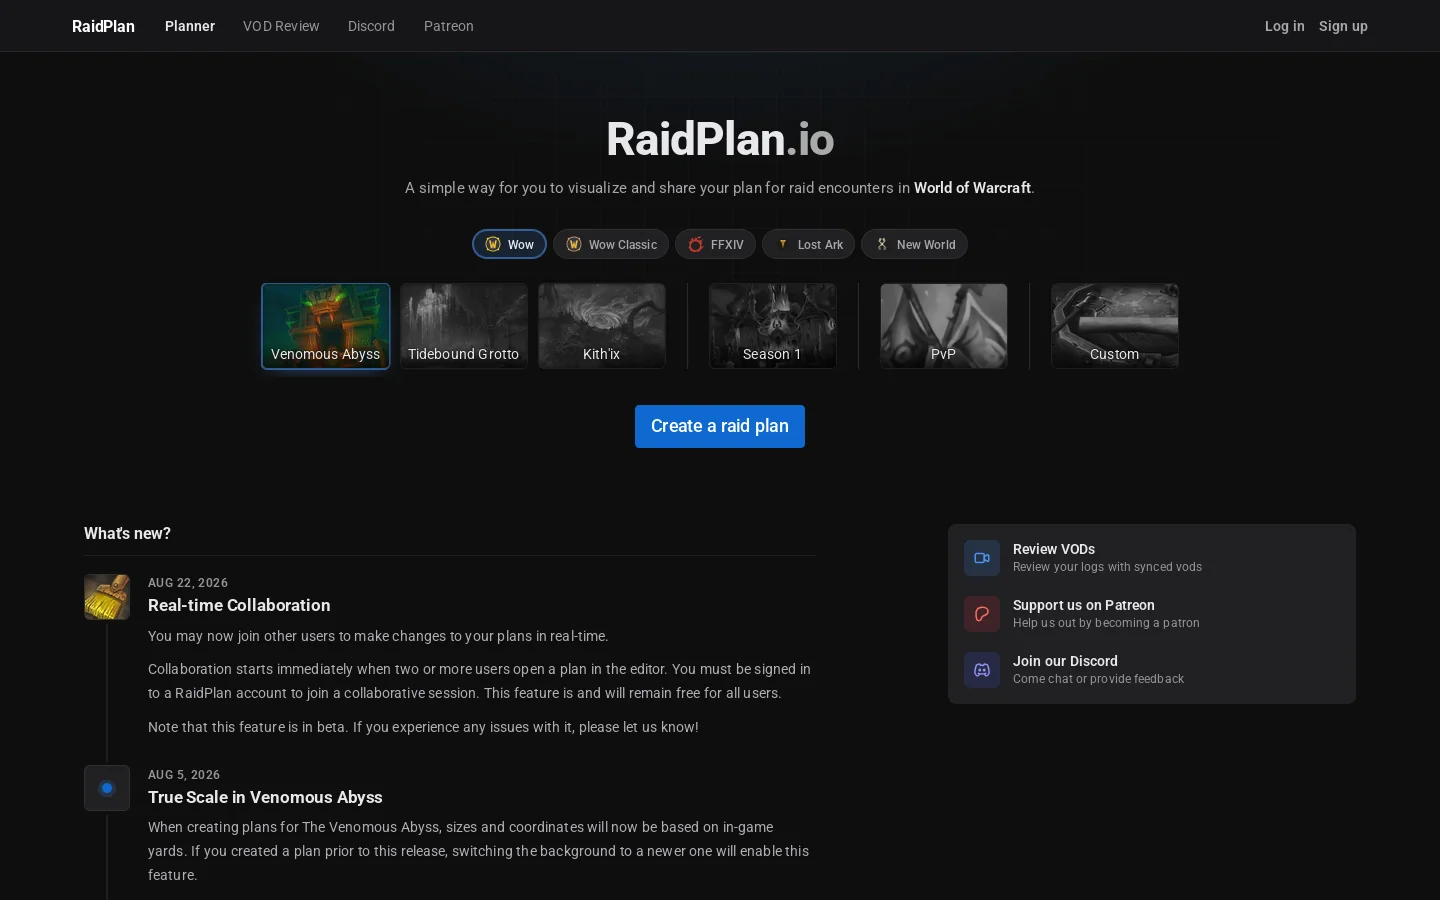Click the What's new? heading
1440x900 pixels.
(127, 534)
